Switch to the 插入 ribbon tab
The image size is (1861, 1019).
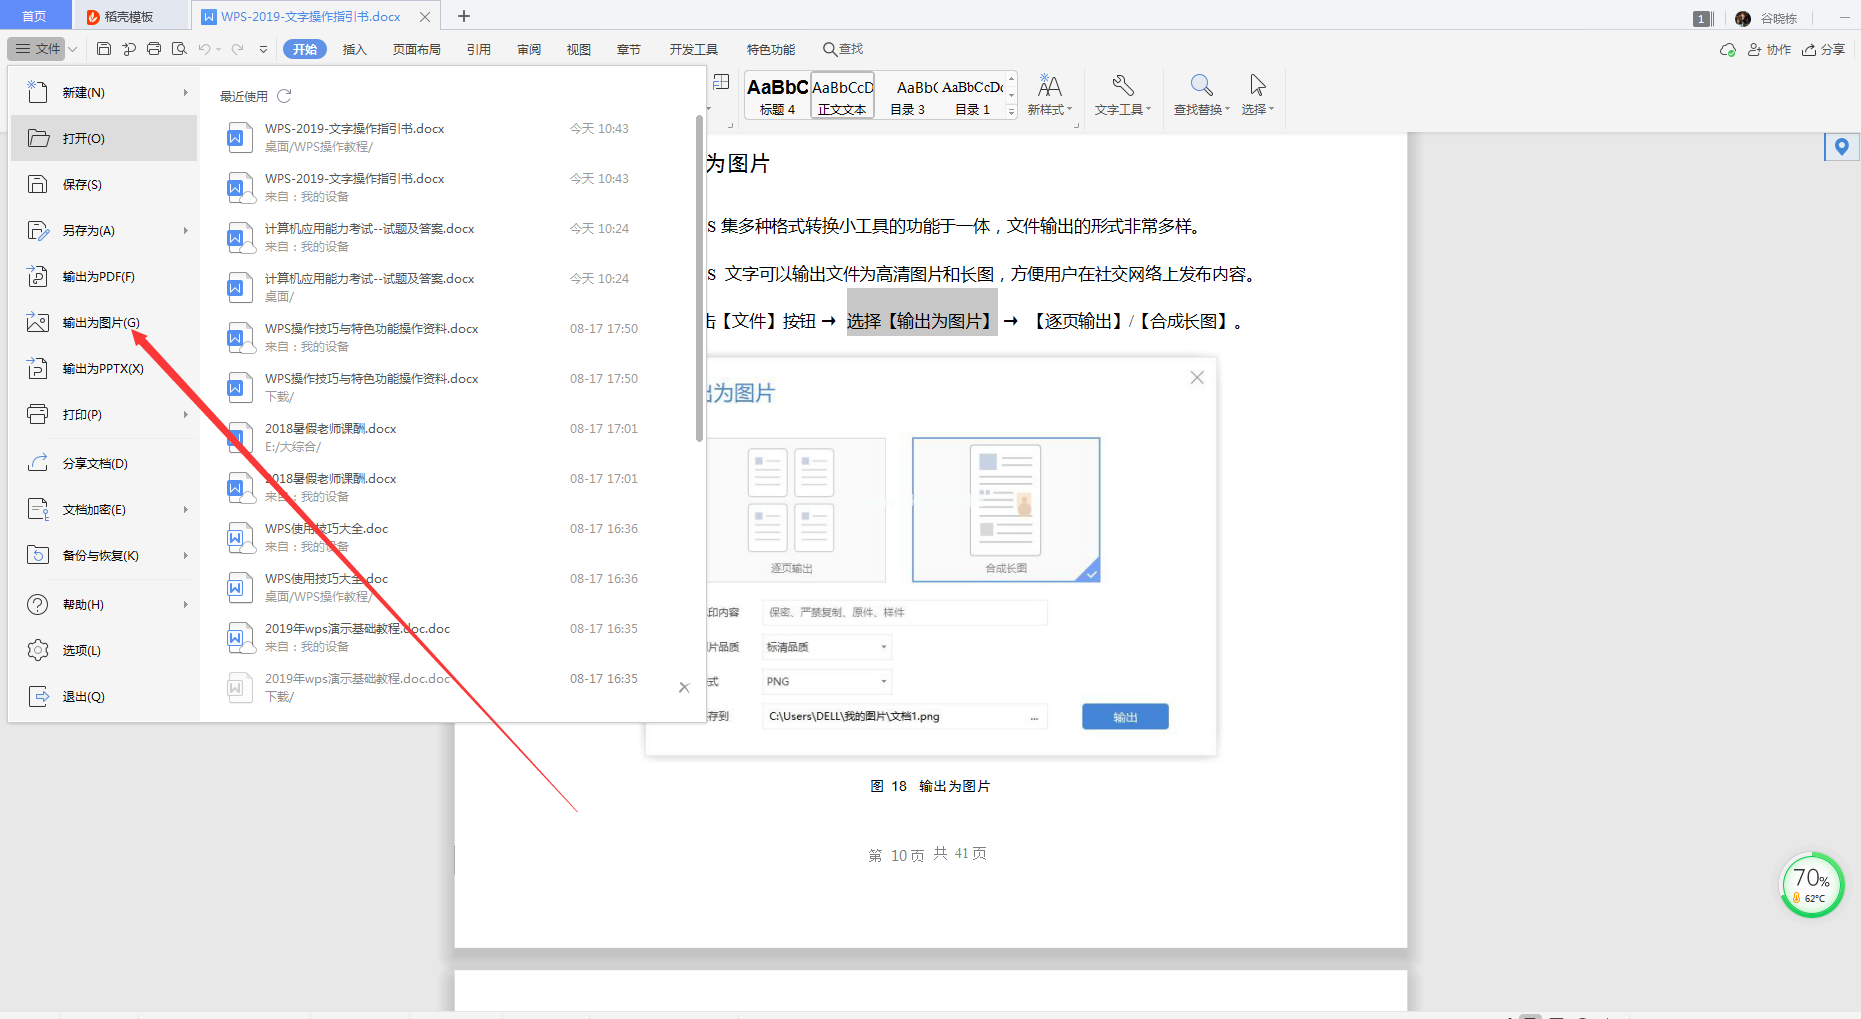tap(355, 49)
